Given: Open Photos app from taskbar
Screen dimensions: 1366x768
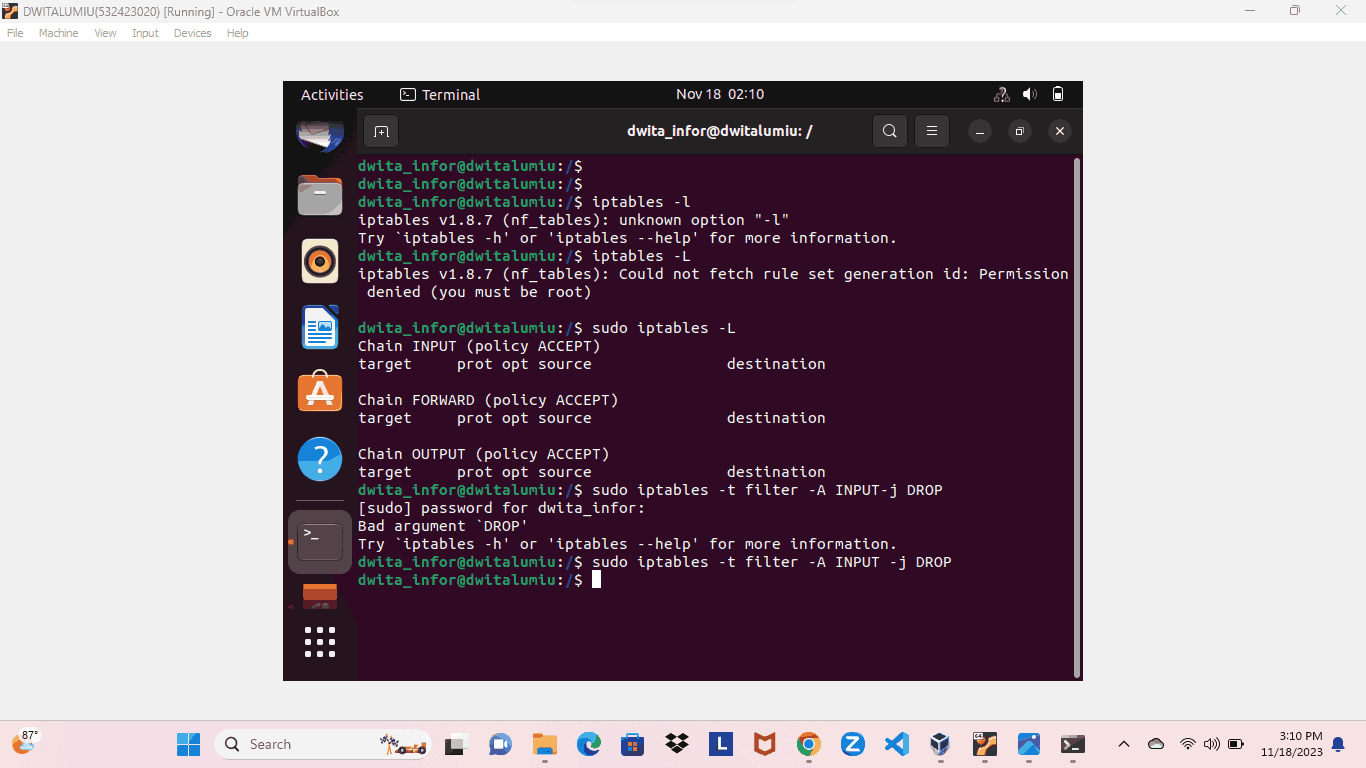Looking at the screenshot, I should coord(1029,744).
